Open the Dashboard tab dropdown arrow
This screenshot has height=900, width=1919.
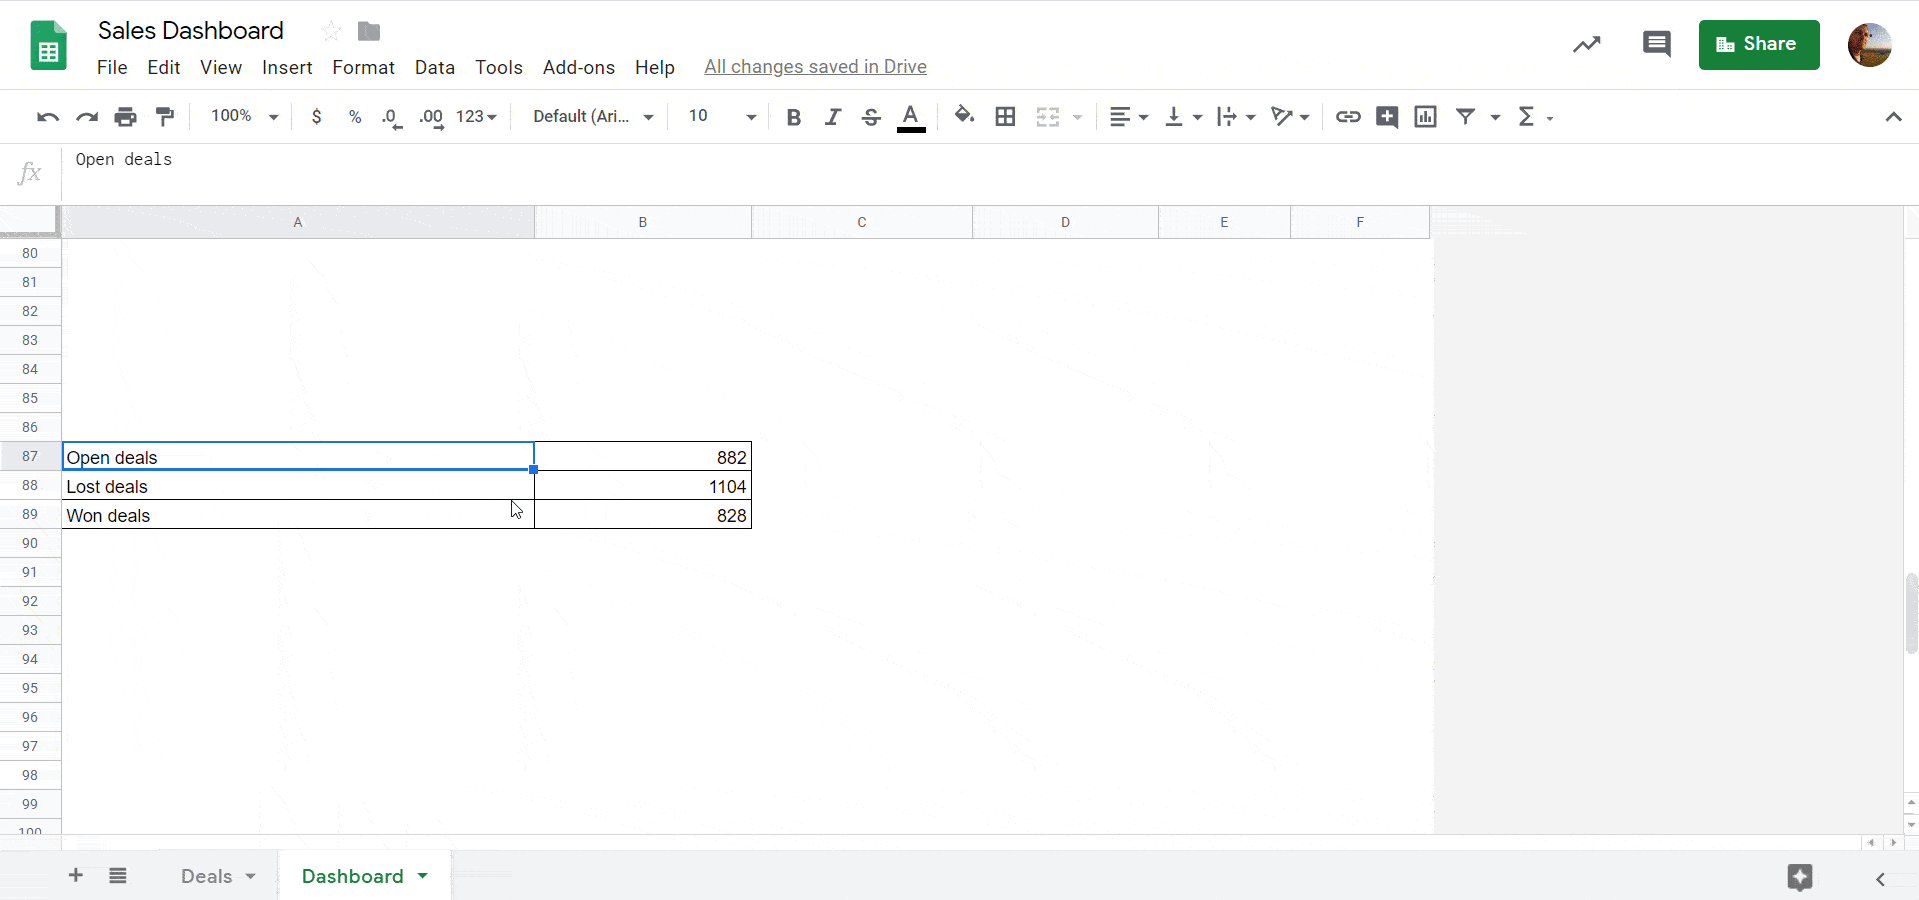(423, 876)
